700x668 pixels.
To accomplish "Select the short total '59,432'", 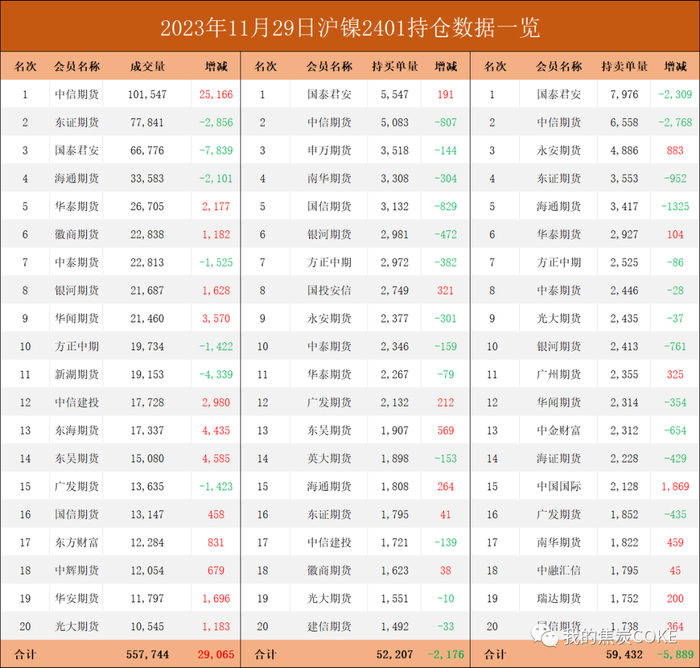I will pyautogui.click(x=624, y=655).
